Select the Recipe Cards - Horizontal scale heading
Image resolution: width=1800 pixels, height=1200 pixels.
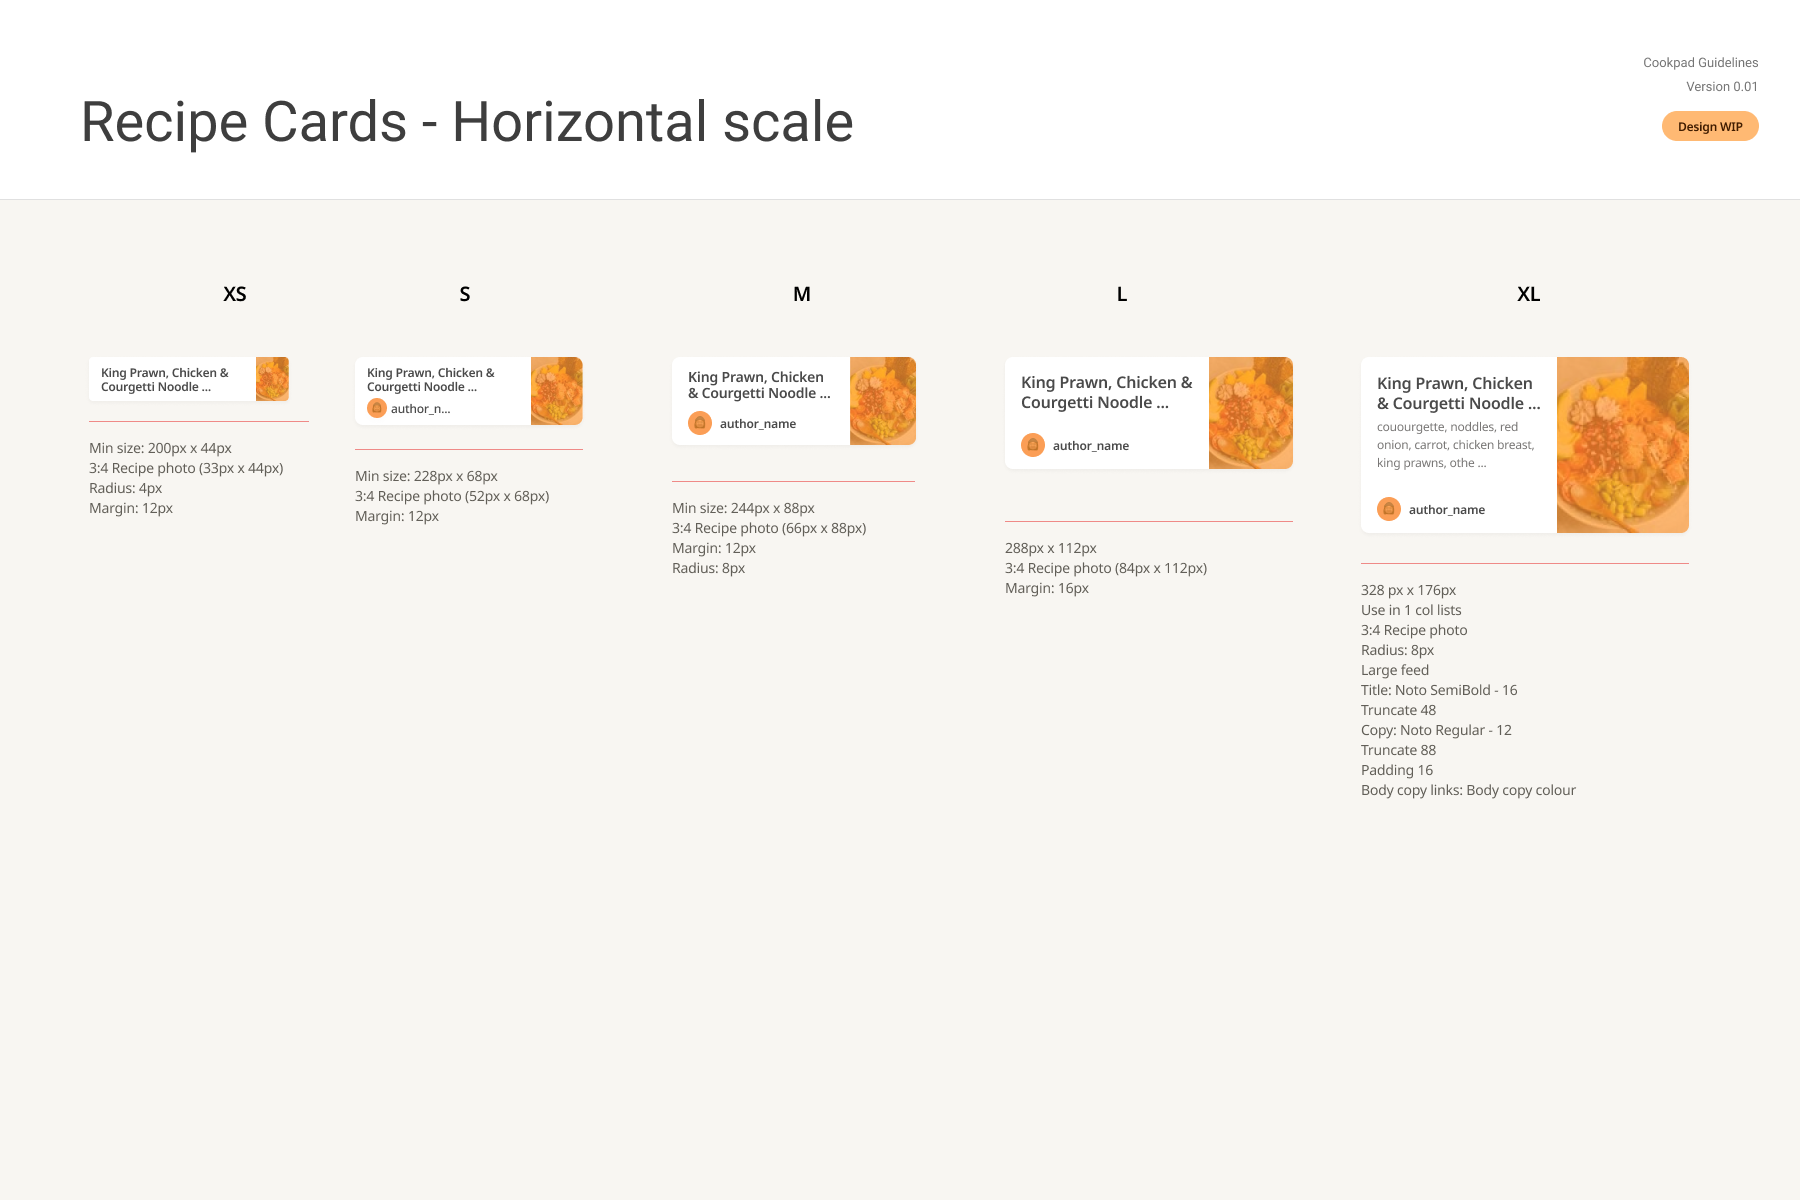467,122
